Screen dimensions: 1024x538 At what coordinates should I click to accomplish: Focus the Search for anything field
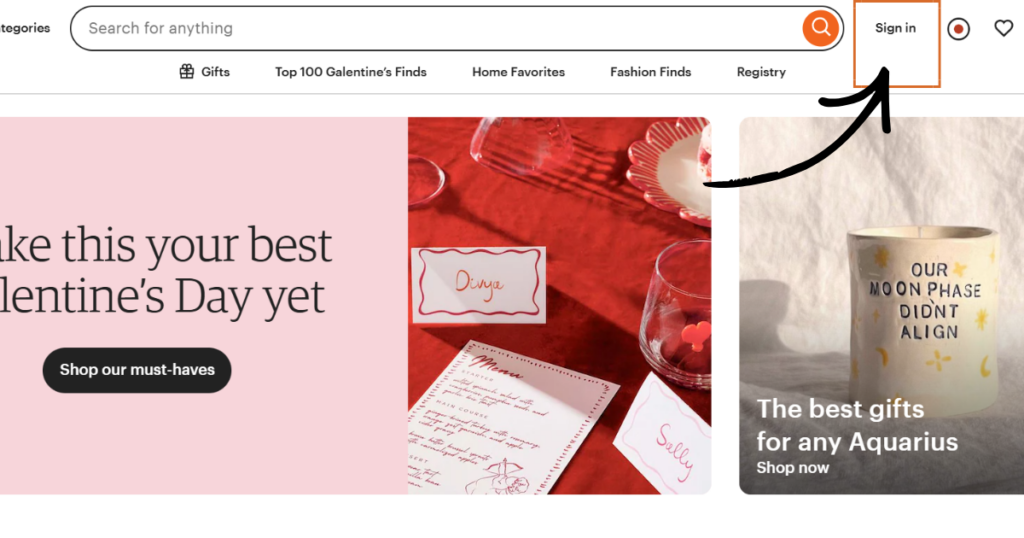click(436, 28)
